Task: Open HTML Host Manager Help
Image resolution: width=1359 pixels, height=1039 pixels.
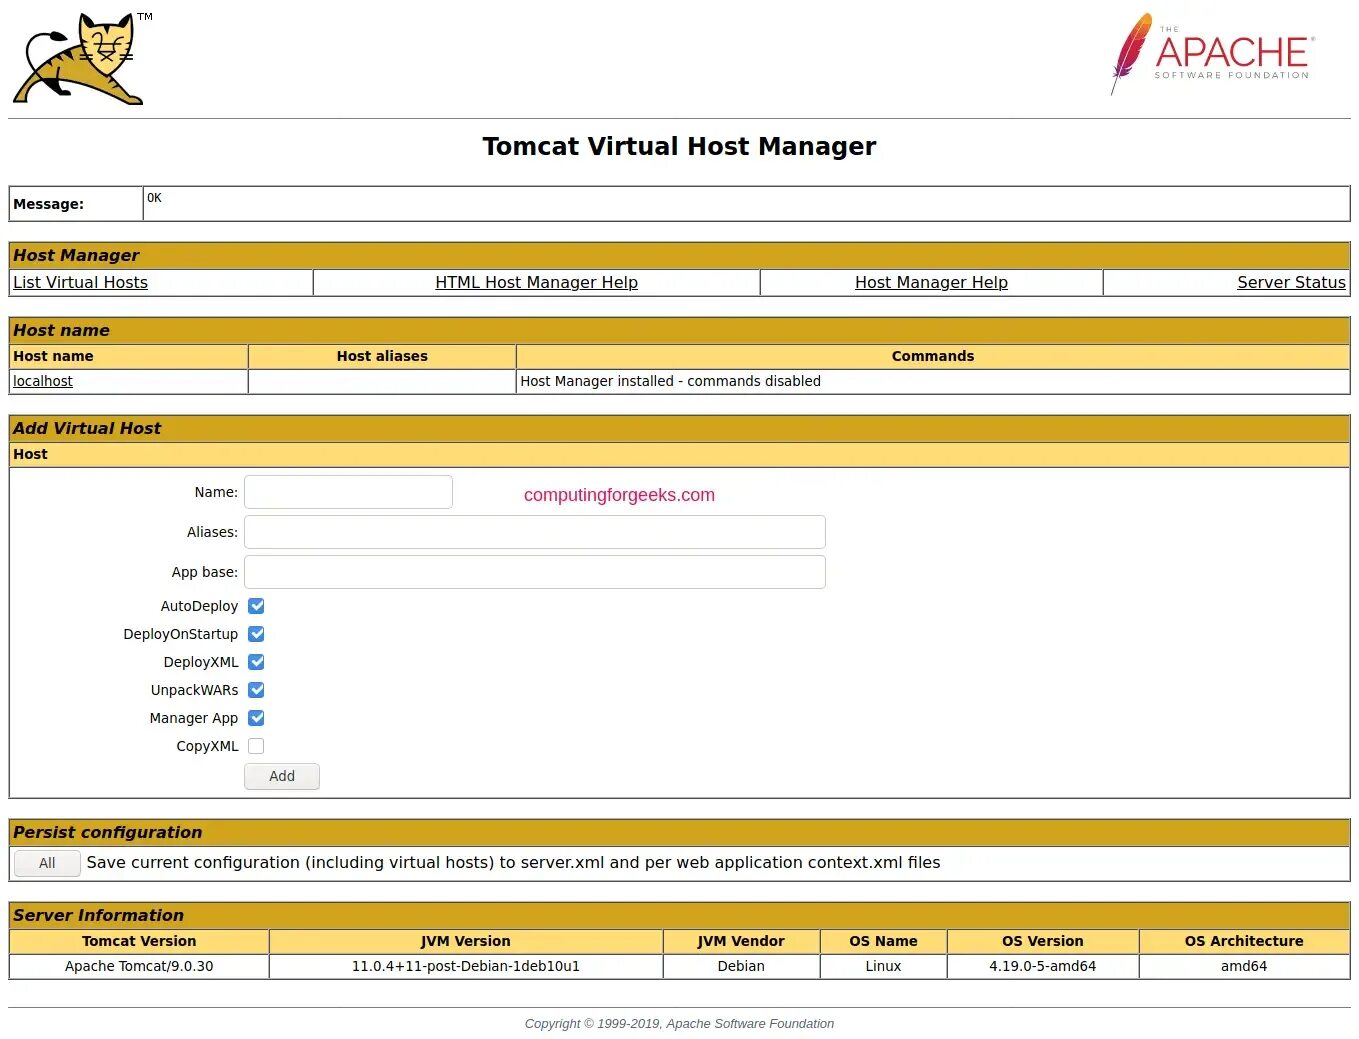Action: coord(536,283)
